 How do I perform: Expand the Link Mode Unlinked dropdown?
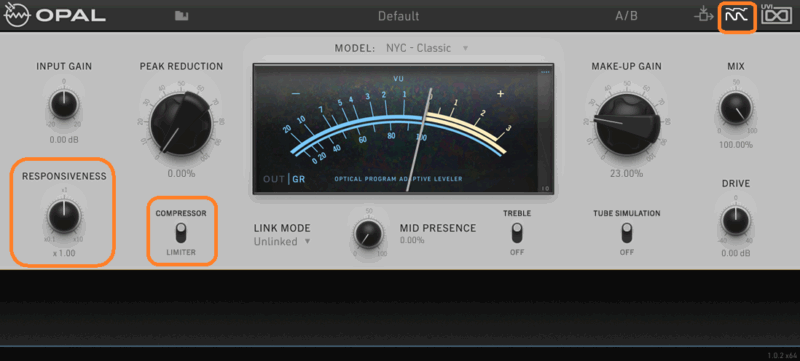282,242
